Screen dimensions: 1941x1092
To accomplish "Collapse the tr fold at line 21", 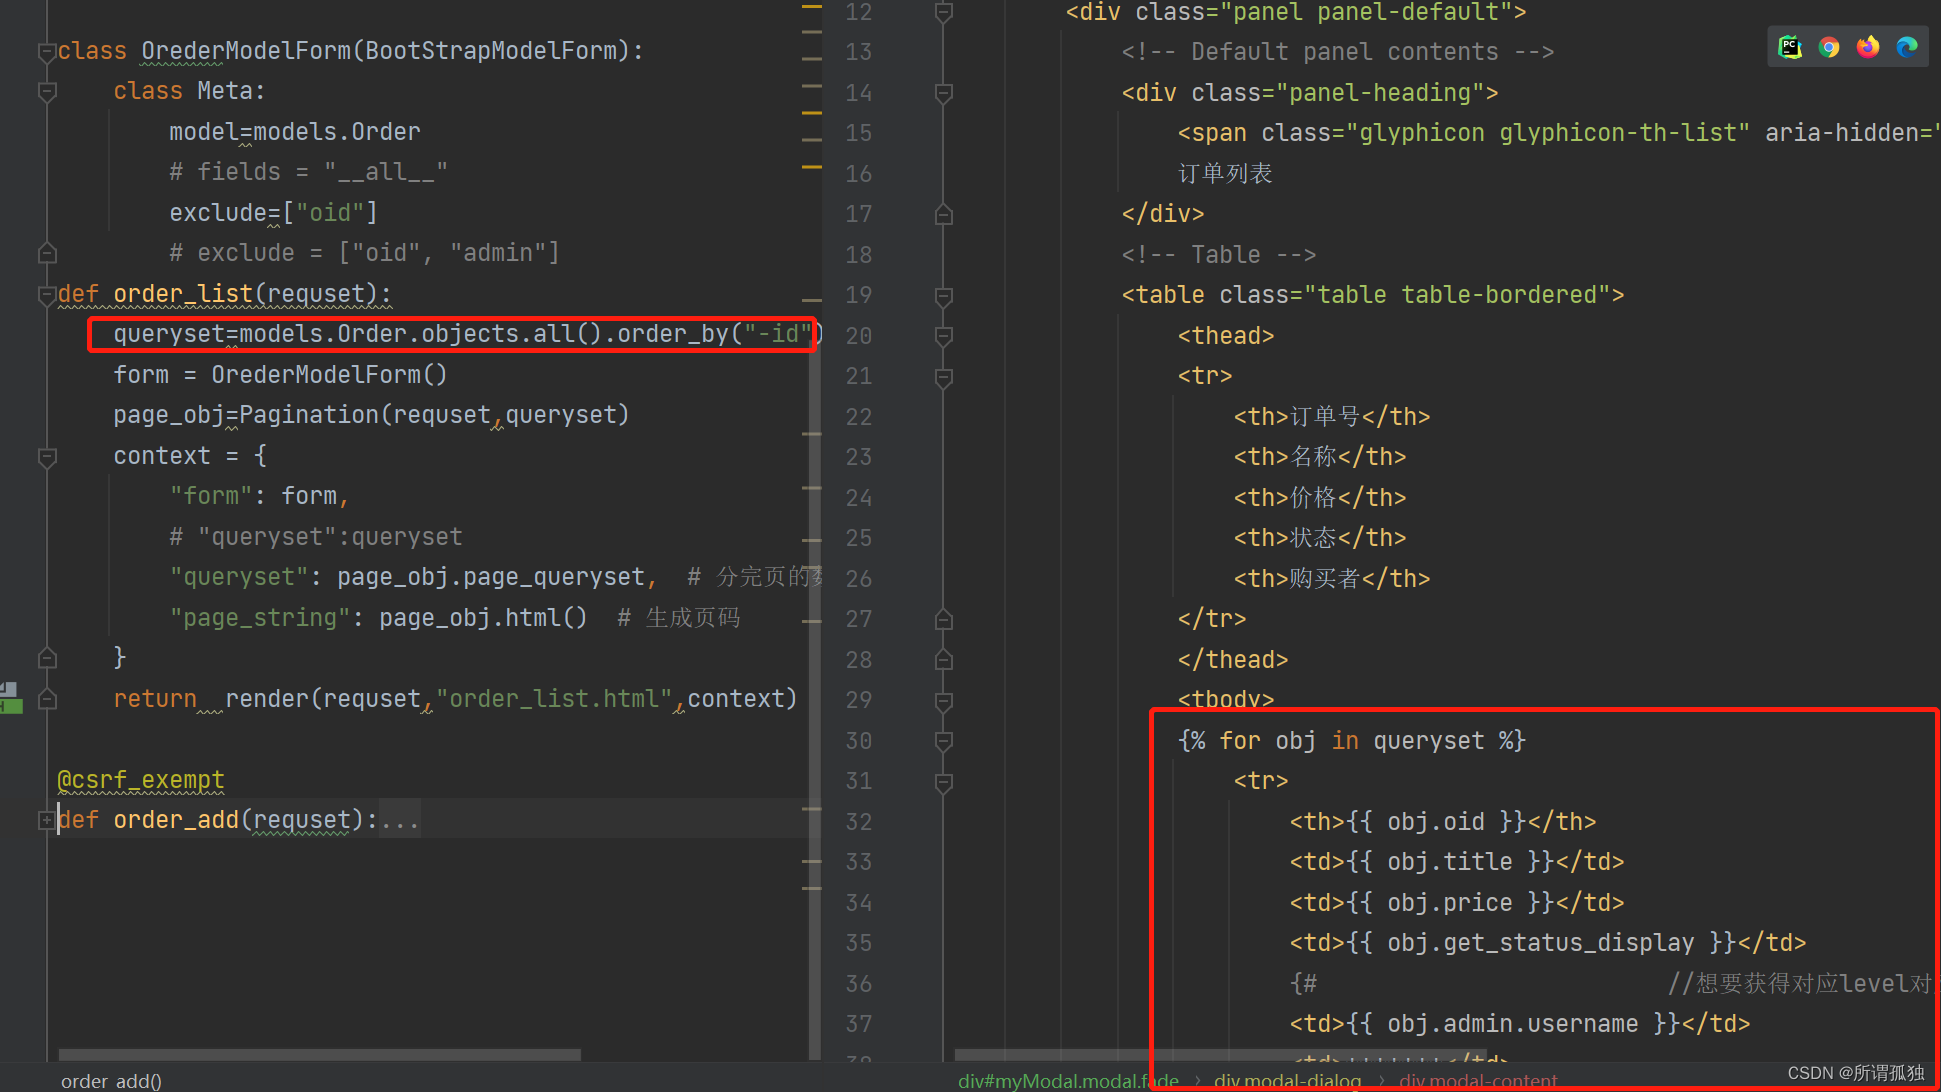I will 943,377.
